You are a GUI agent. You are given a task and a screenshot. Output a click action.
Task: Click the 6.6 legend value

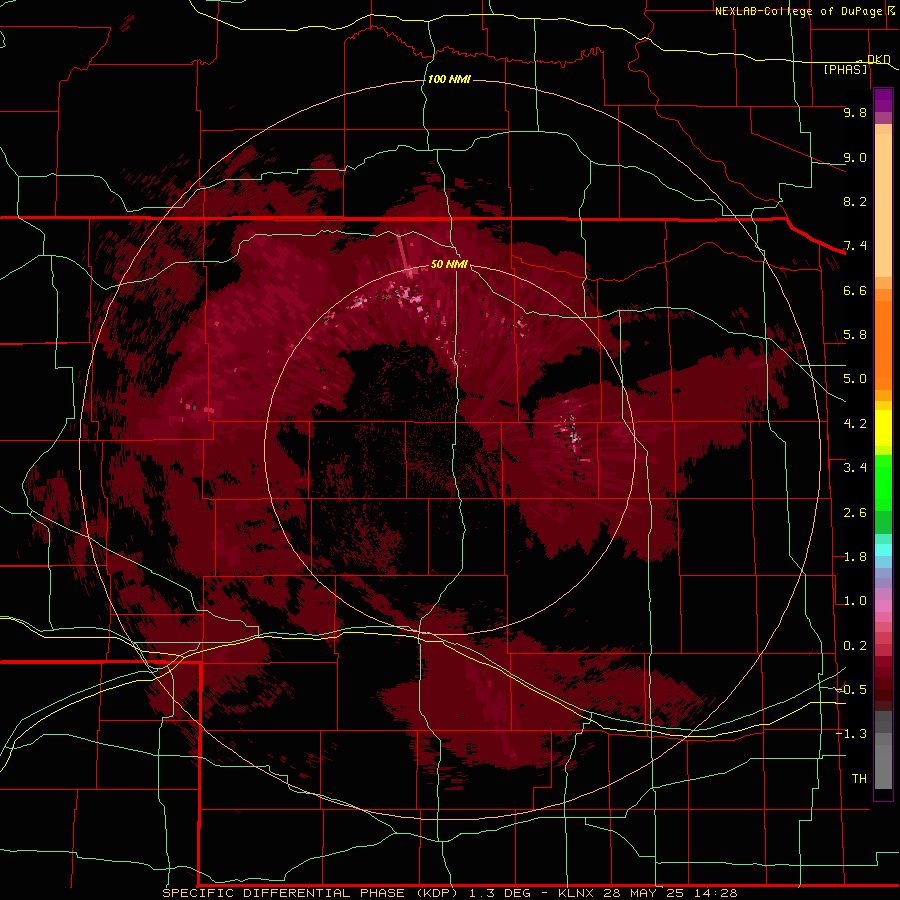click(855, 290)
